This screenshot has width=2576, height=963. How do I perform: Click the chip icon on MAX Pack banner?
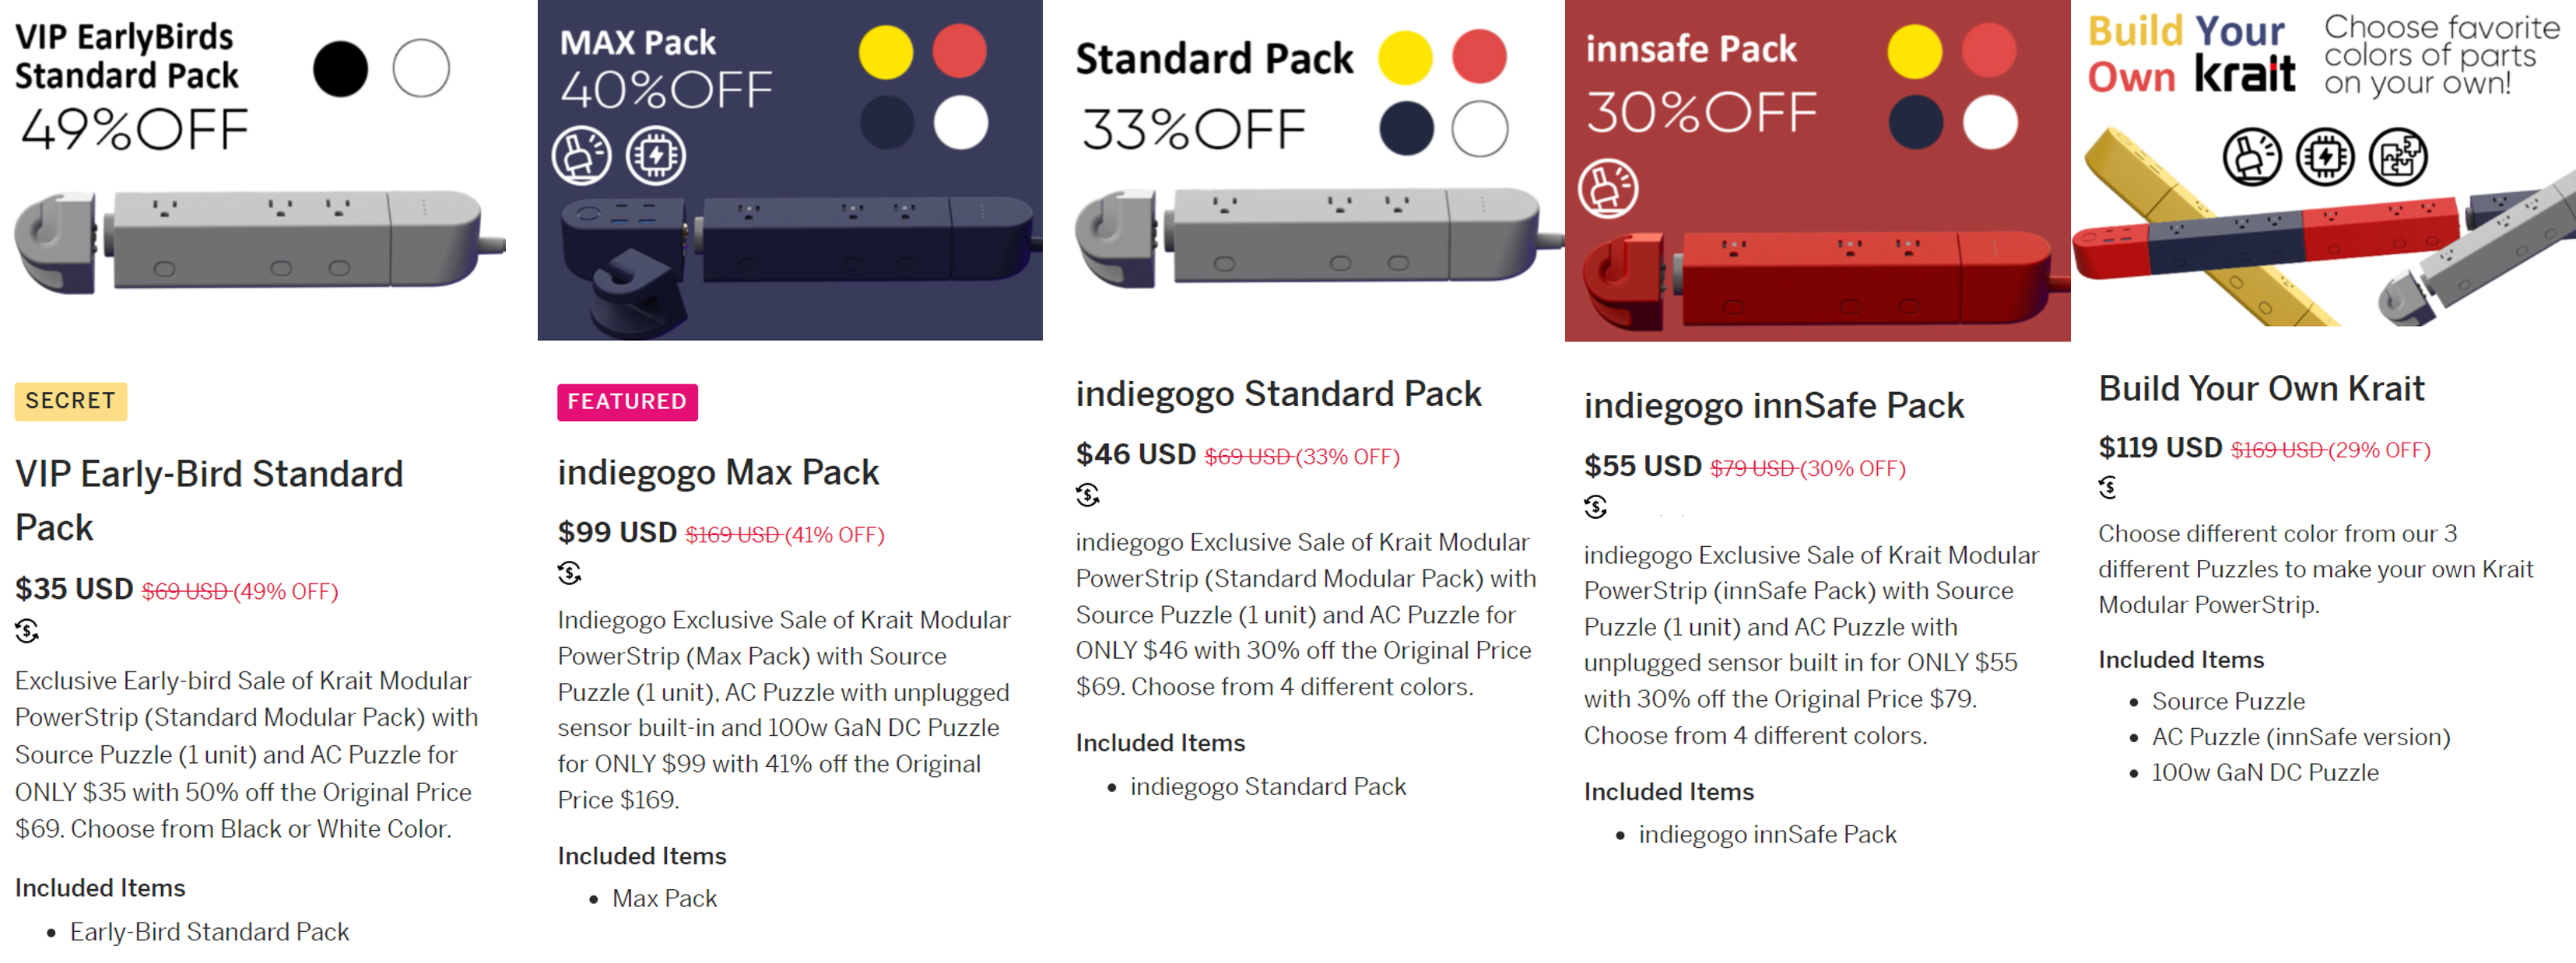coord(656,156)
